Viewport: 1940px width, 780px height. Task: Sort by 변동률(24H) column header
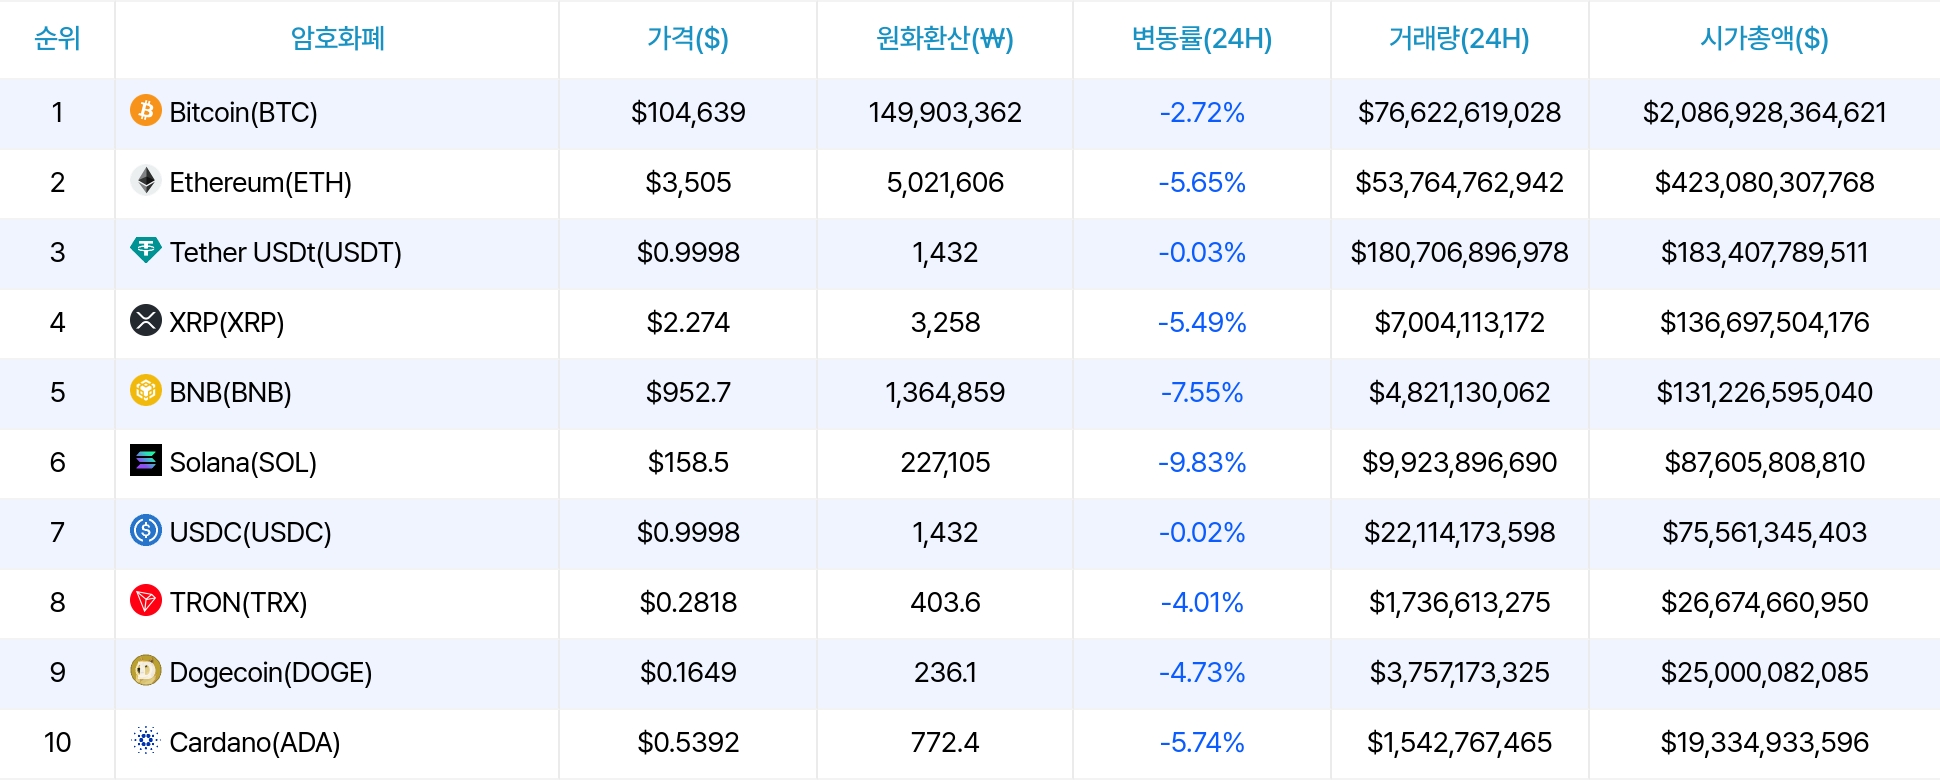tap(1202, 39)
